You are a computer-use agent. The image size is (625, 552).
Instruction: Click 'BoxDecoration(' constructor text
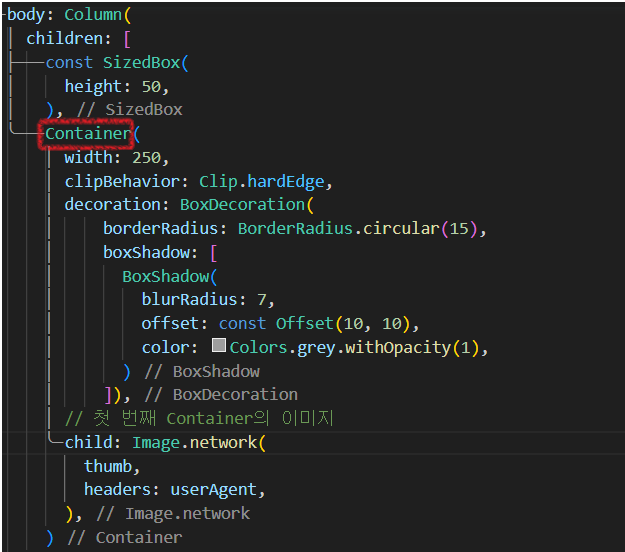point(247,205)
